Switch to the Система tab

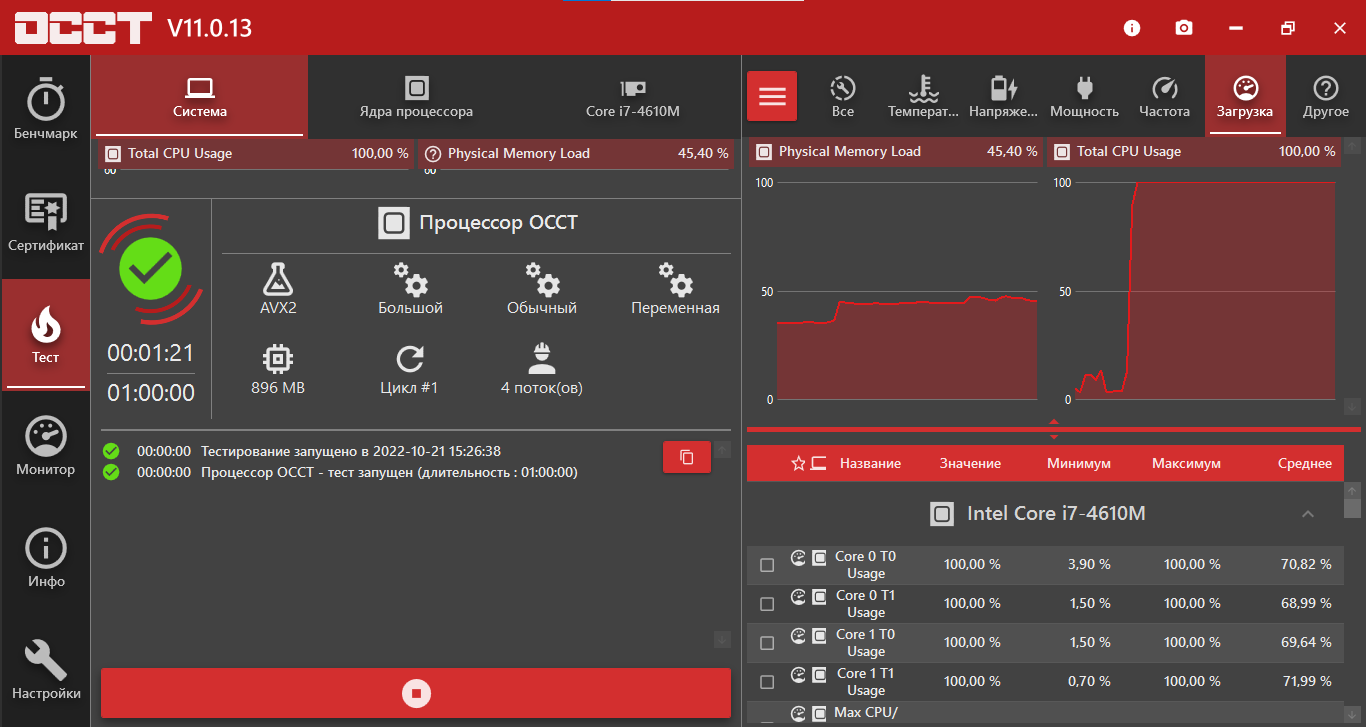(200, 96)
